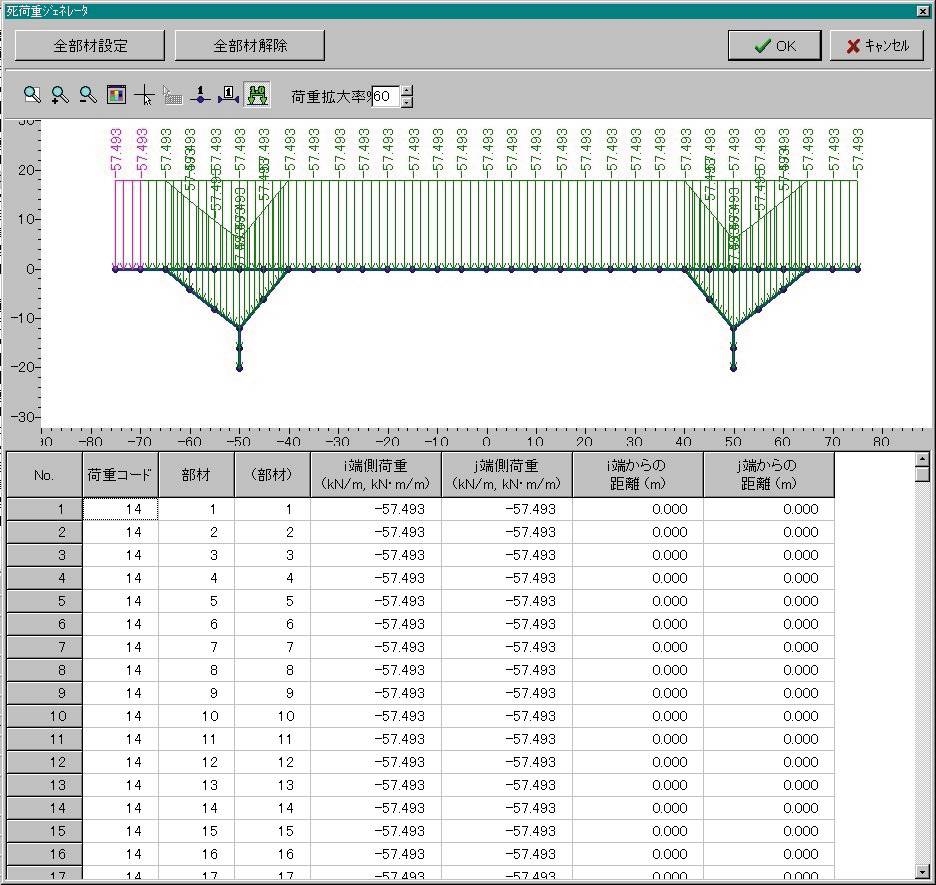The width and height of the screenshot is (936, 885).
Task: Click the zoom window magnifier icon
Action: [32, 96]
